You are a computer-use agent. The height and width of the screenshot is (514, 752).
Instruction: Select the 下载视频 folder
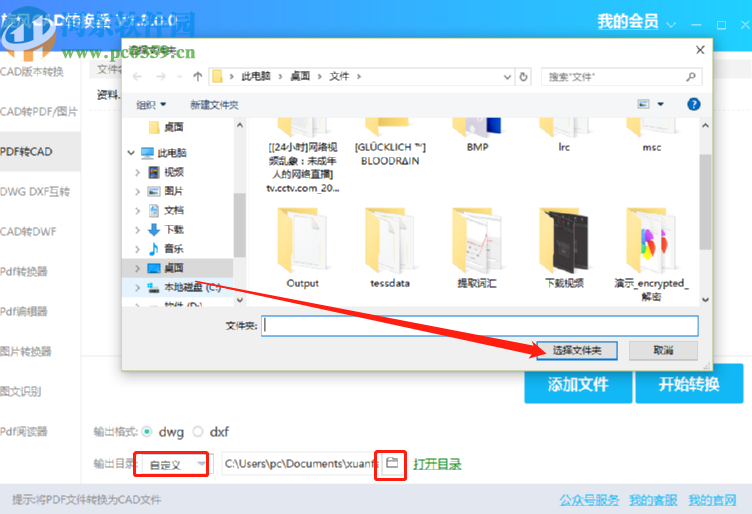(x=564, y=248)
